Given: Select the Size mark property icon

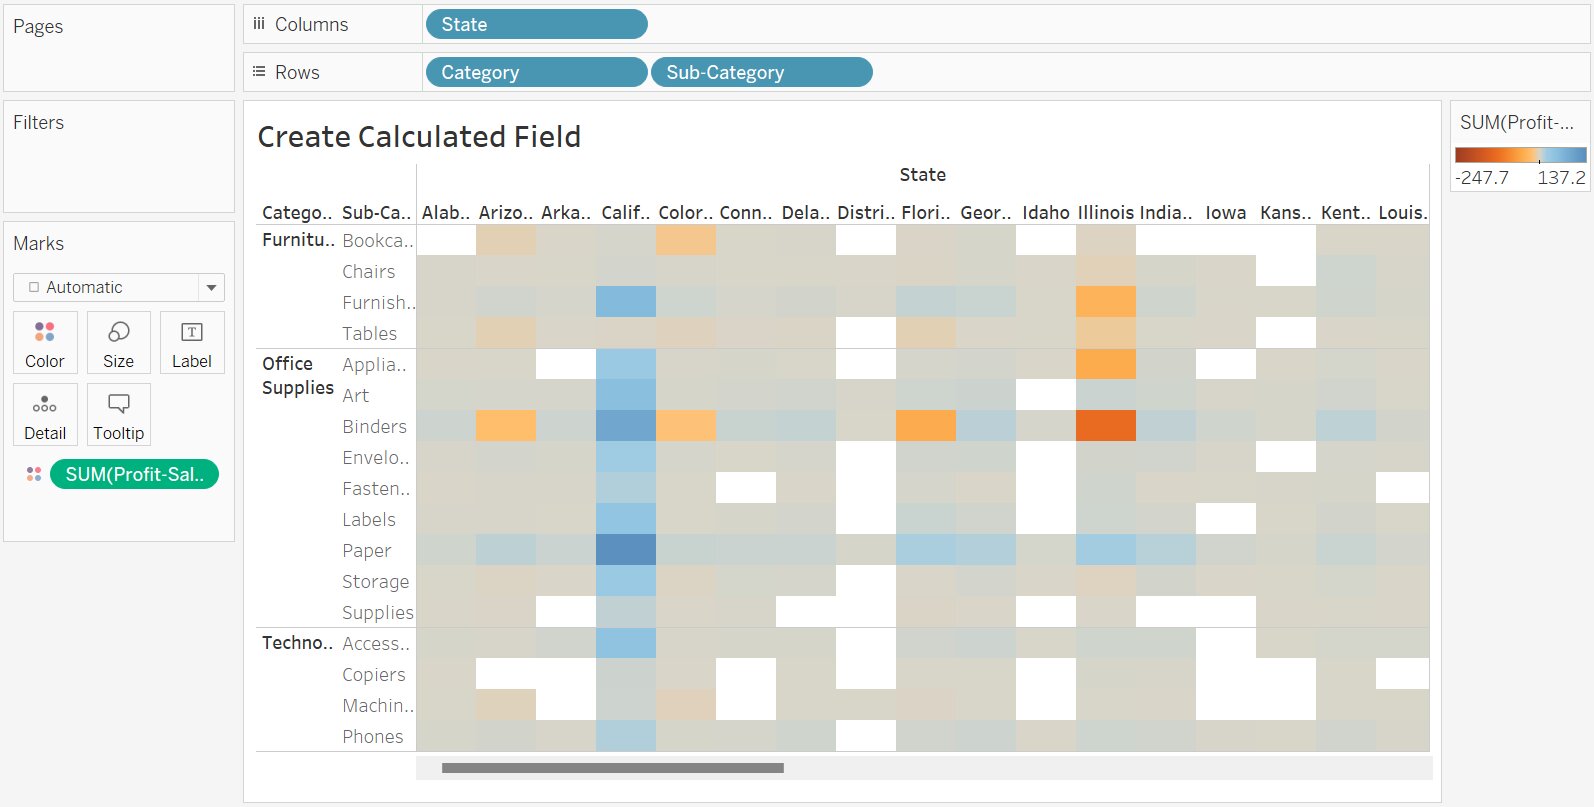Looking at the screenshot, I should (118, 342).
